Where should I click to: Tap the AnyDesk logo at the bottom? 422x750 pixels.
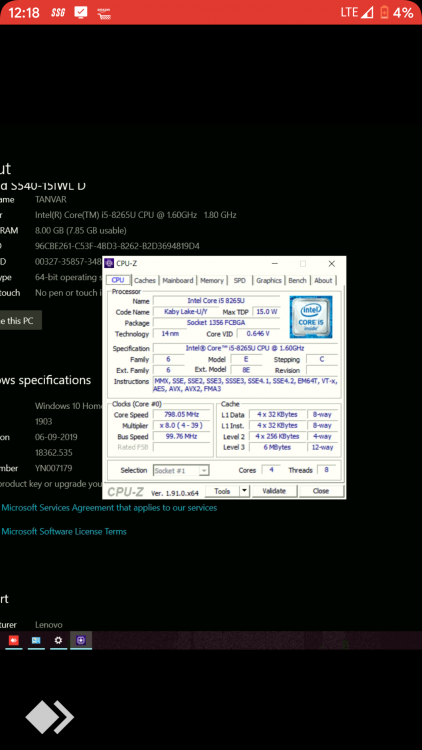coord(49,717)
